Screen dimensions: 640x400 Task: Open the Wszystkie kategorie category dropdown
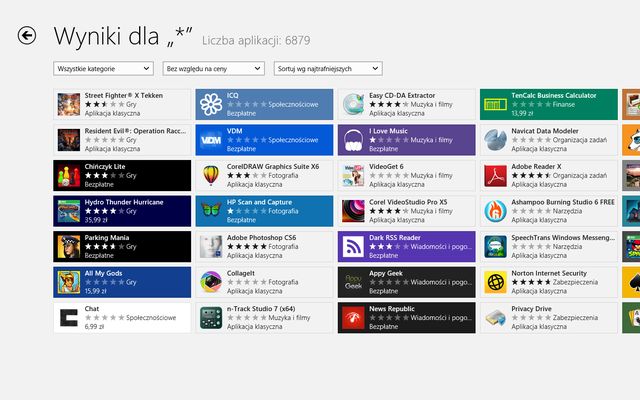pos(103,69)
